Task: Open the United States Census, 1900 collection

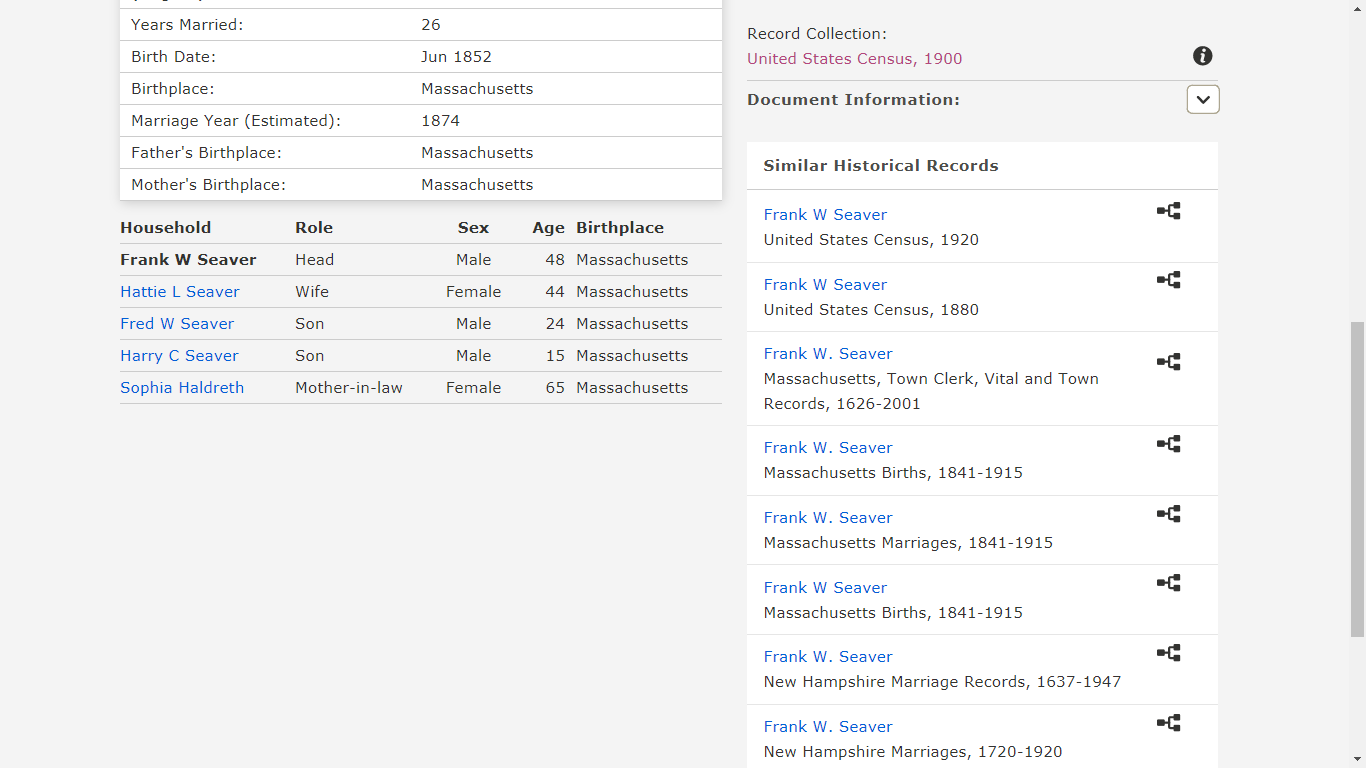Action: tap(854, 59)
